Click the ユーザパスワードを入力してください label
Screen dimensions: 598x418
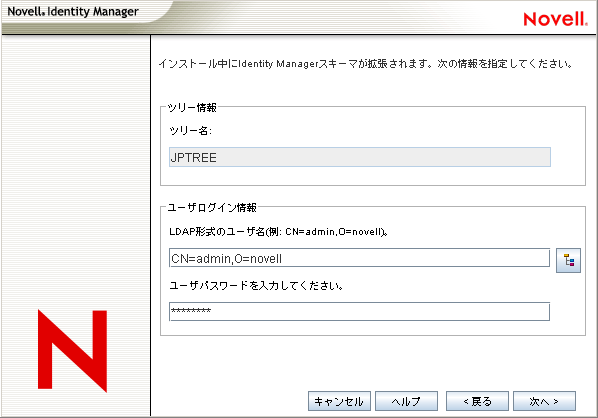coord(256,285)
